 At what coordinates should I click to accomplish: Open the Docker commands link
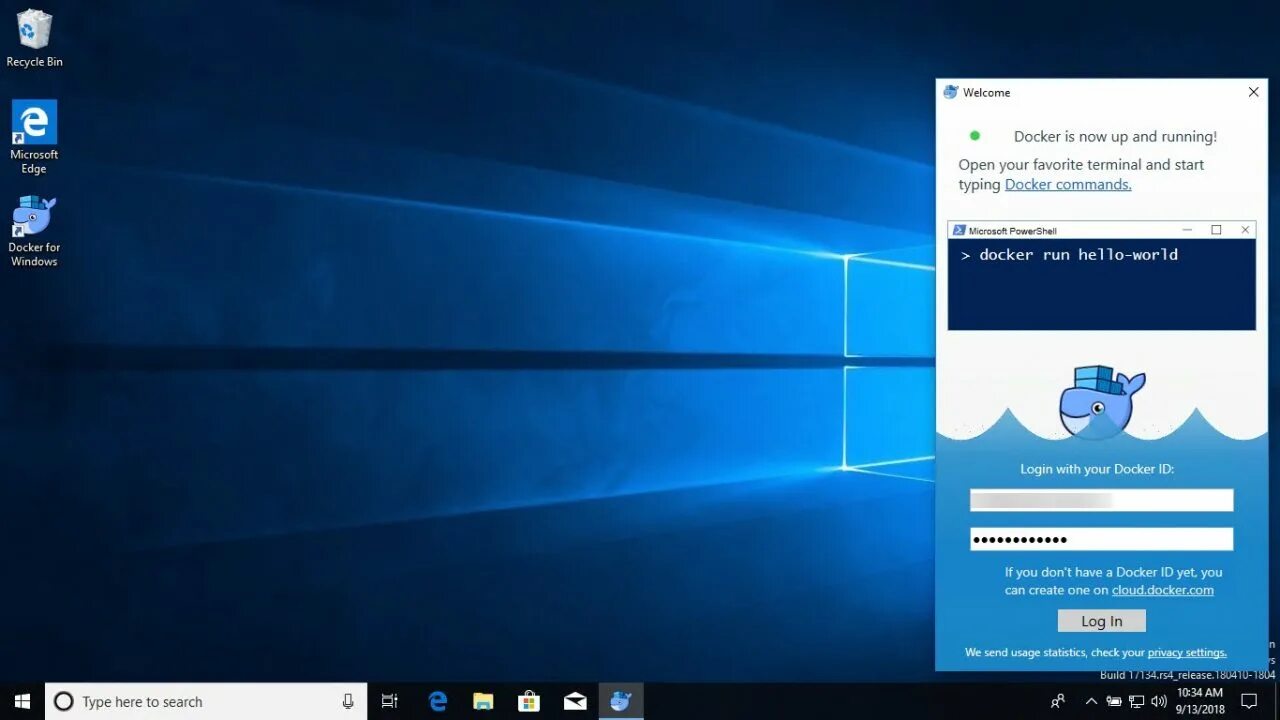tap(1068, 184)
